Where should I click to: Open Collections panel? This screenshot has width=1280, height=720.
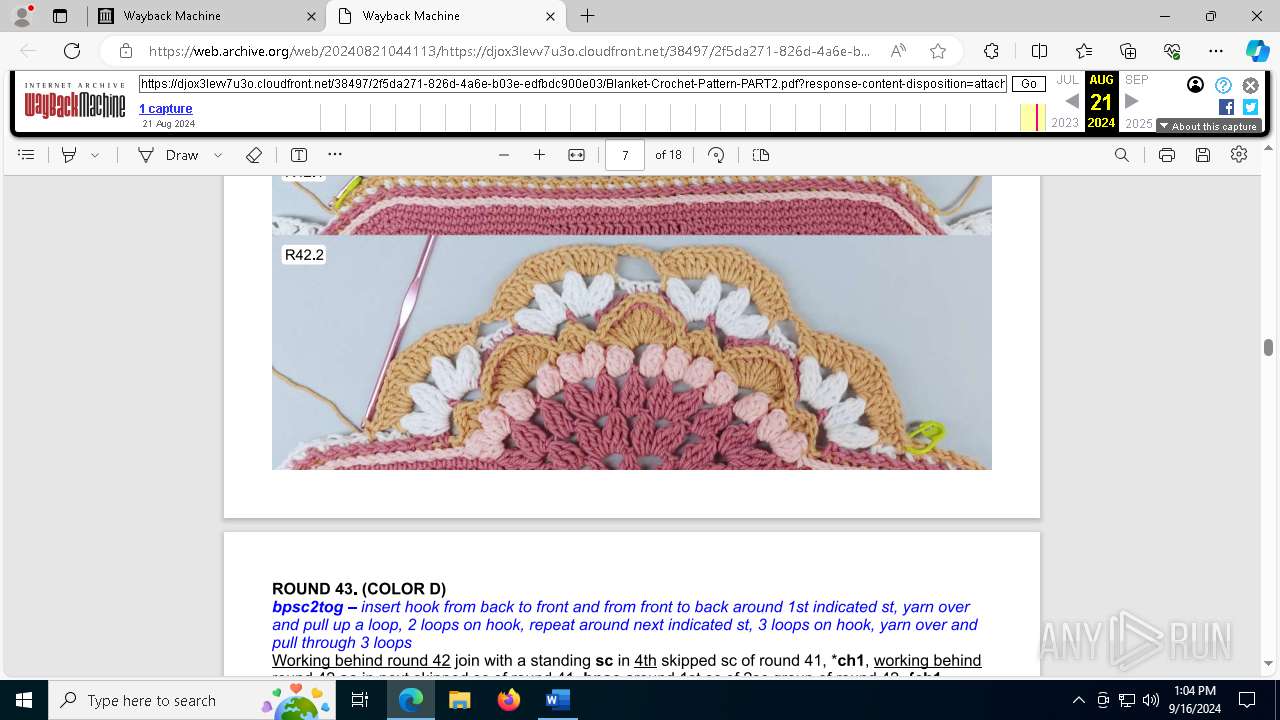[1128, 51]
